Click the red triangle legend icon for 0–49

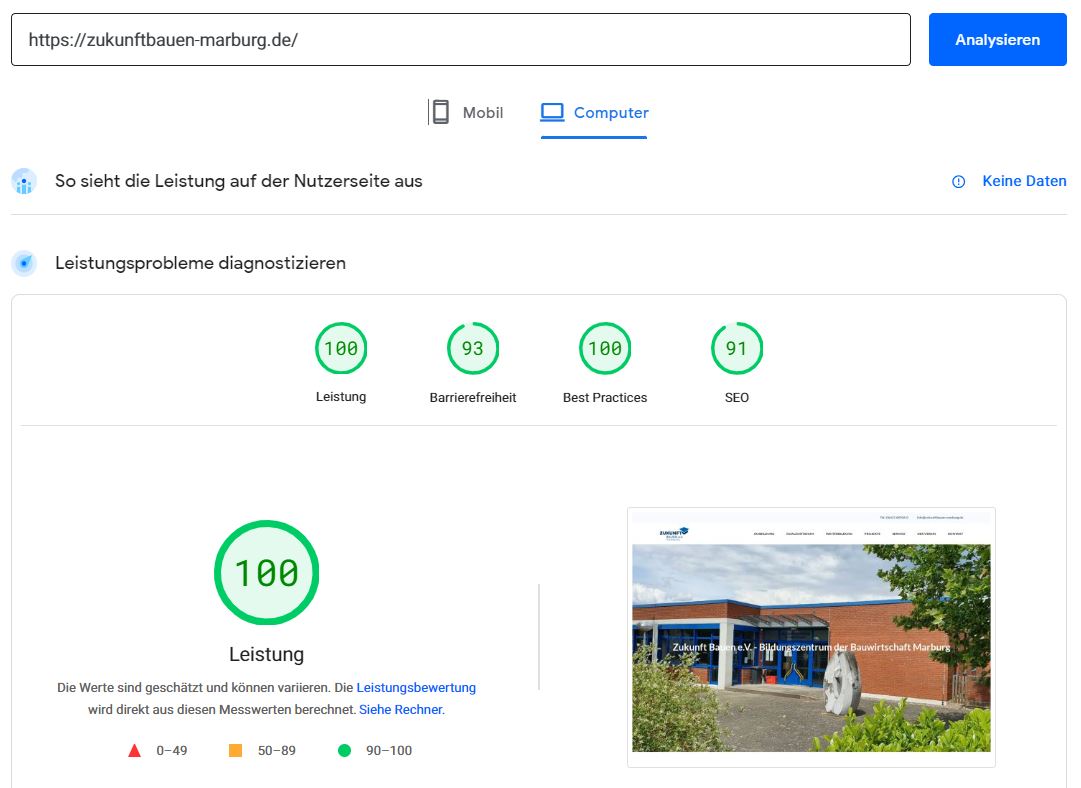click(134, 751)
